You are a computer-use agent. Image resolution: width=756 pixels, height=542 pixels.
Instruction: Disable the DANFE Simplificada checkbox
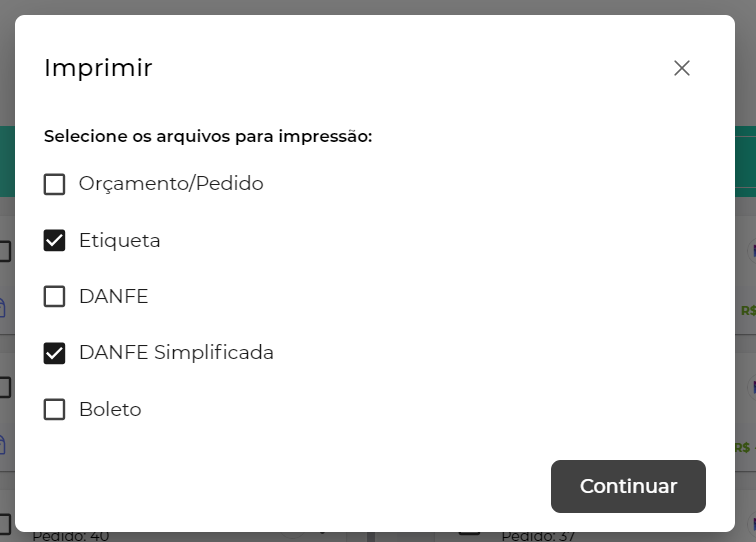coord(55,353)
